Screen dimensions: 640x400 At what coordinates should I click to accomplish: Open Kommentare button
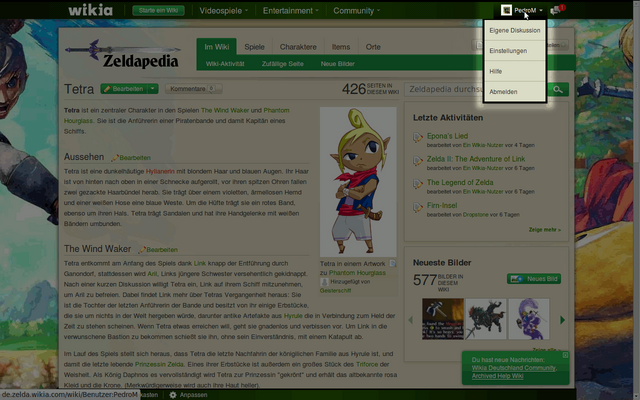[x=193, y=89]
